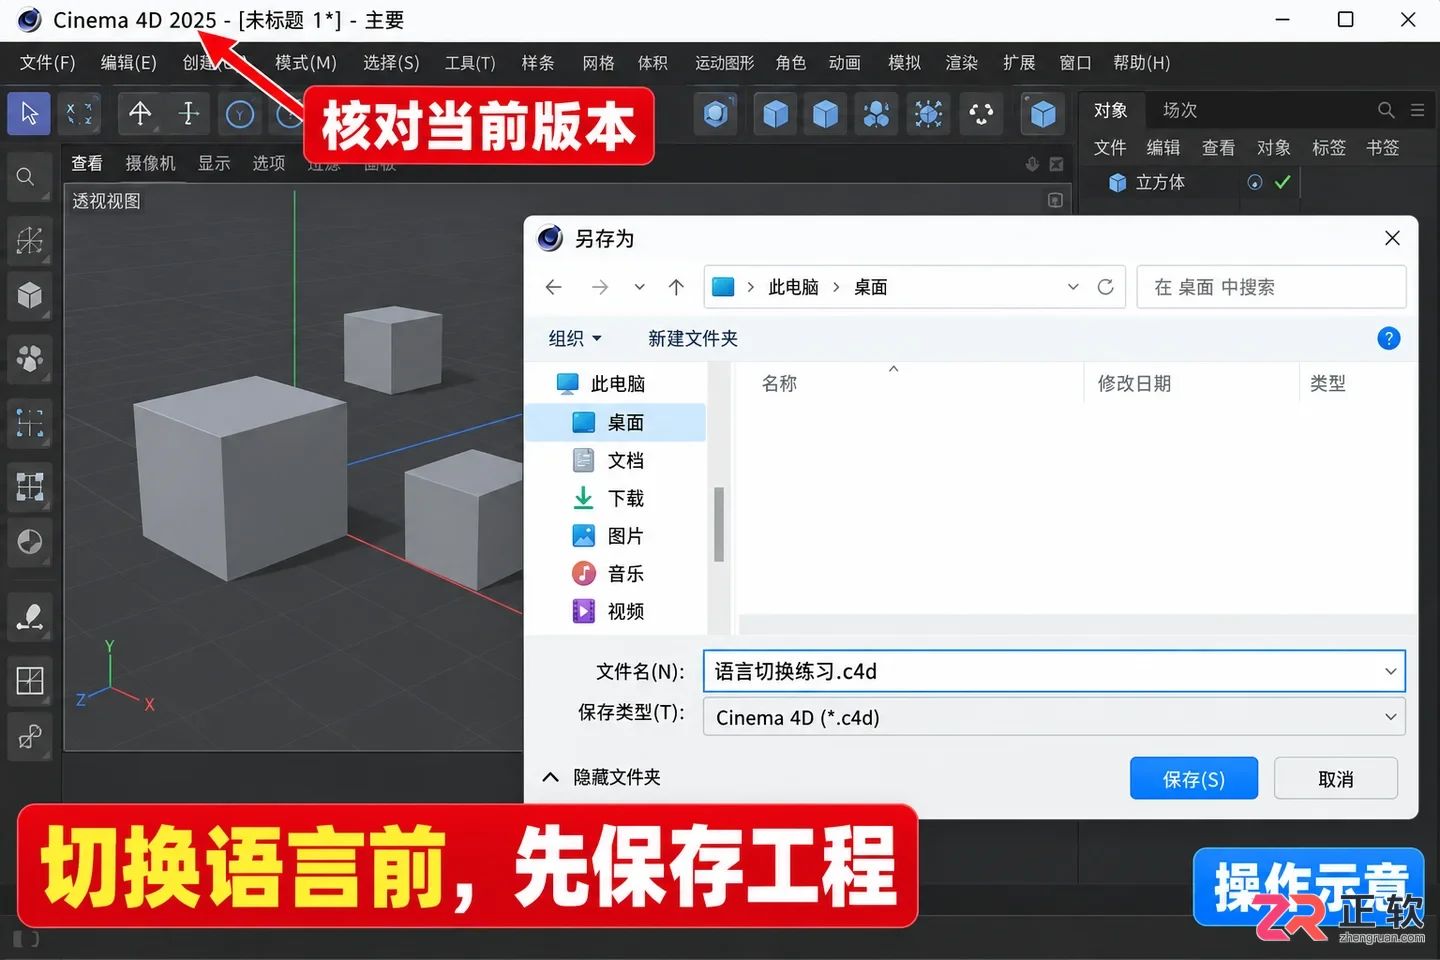
Task: Click the Y axis lock circle icon
Action: pyautogui.click(x=240, y=115)
